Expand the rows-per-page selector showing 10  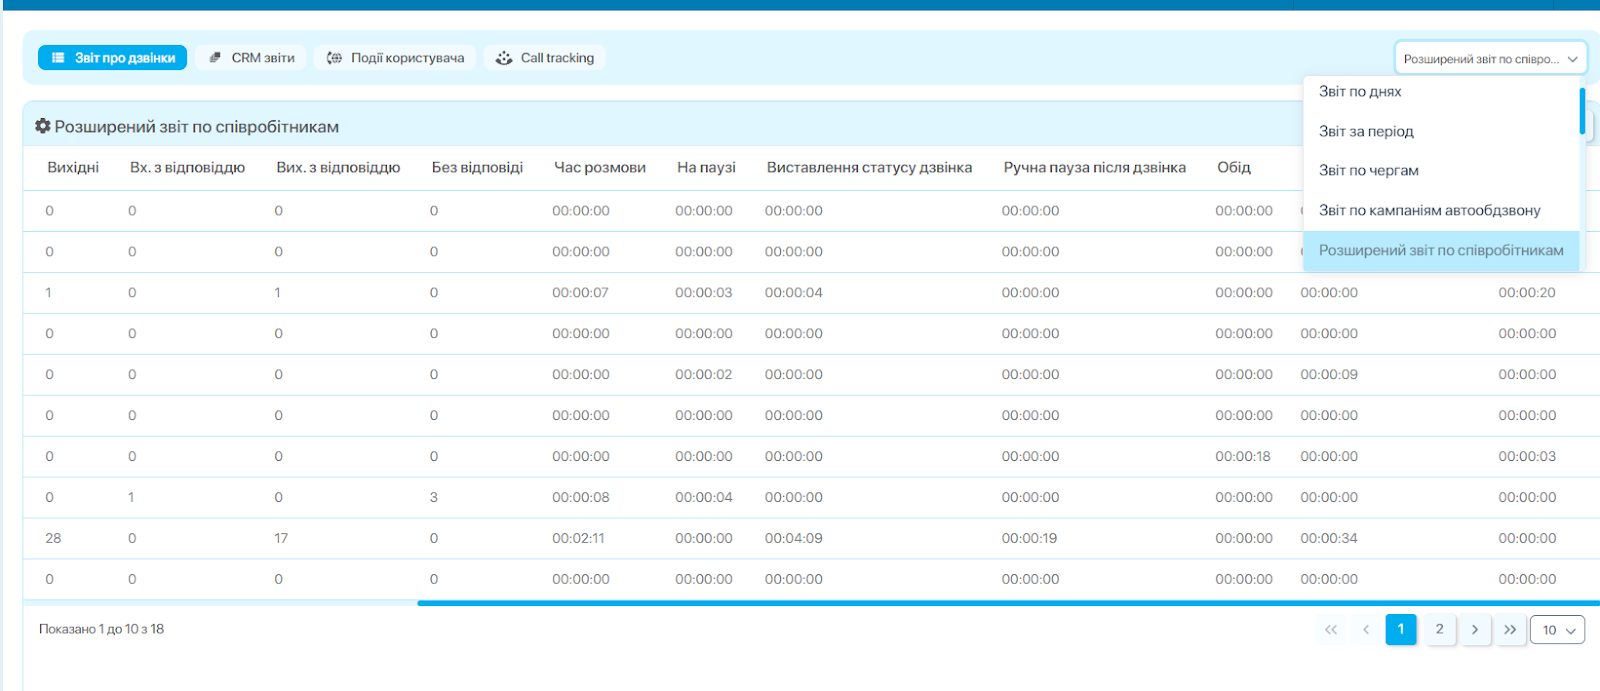(x=1557, y=630)
